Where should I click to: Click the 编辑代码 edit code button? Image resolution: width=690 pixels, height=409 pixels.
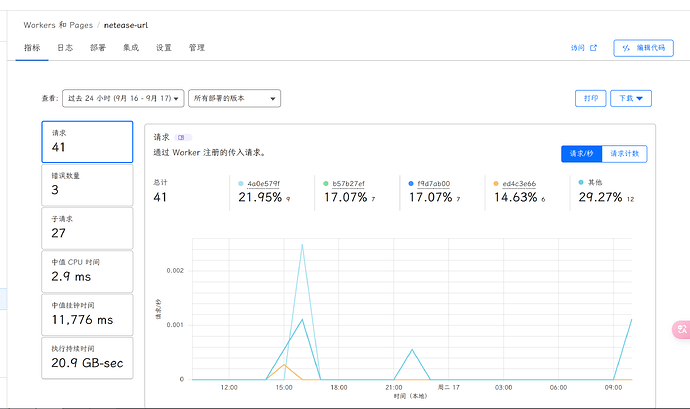coord(643,48)
